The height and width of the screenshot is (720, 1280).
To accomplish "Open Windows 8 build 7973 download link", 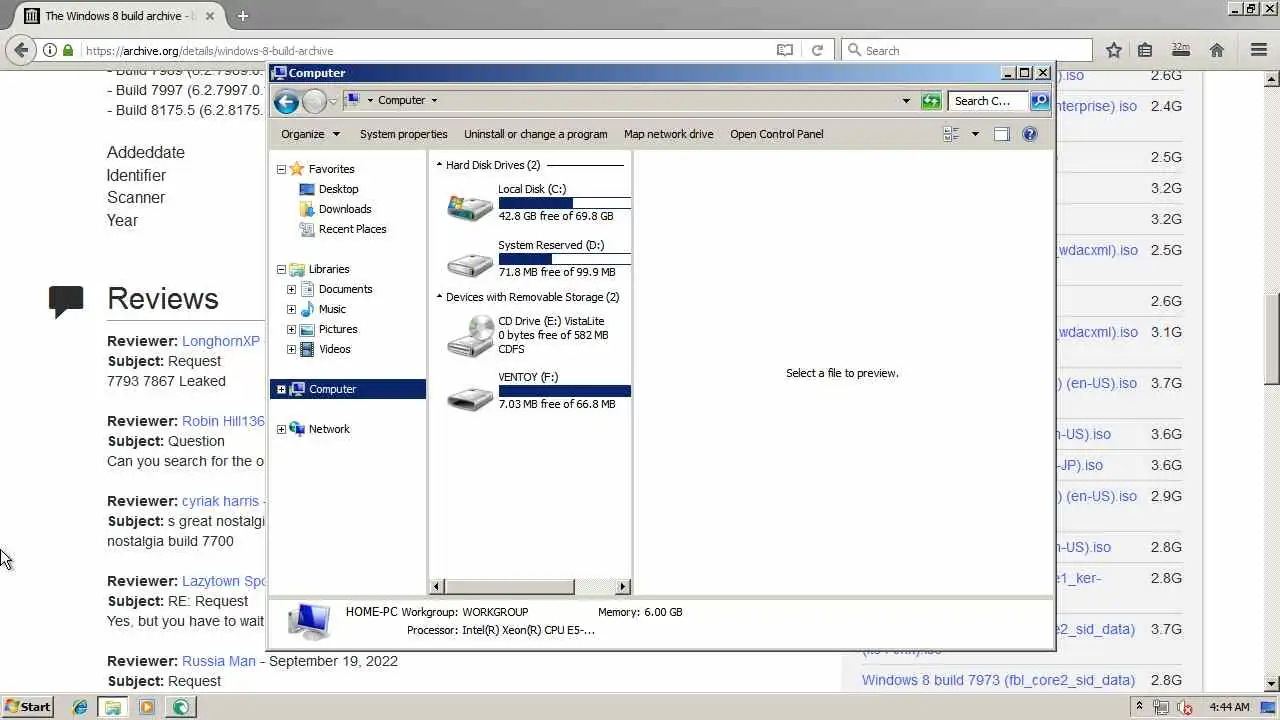I will click(998, 680).
